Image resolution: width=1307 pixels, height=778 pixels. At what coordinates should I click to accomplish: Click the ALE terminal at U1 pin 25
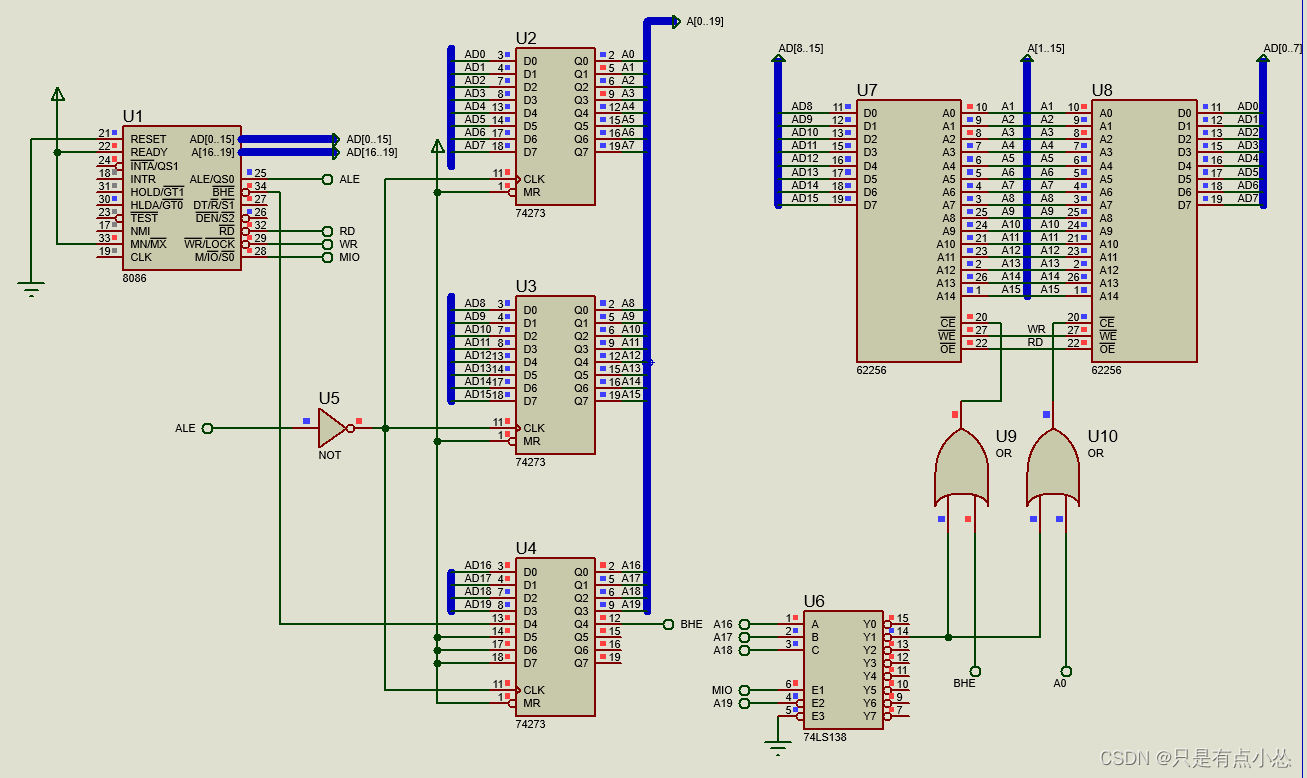327,179
